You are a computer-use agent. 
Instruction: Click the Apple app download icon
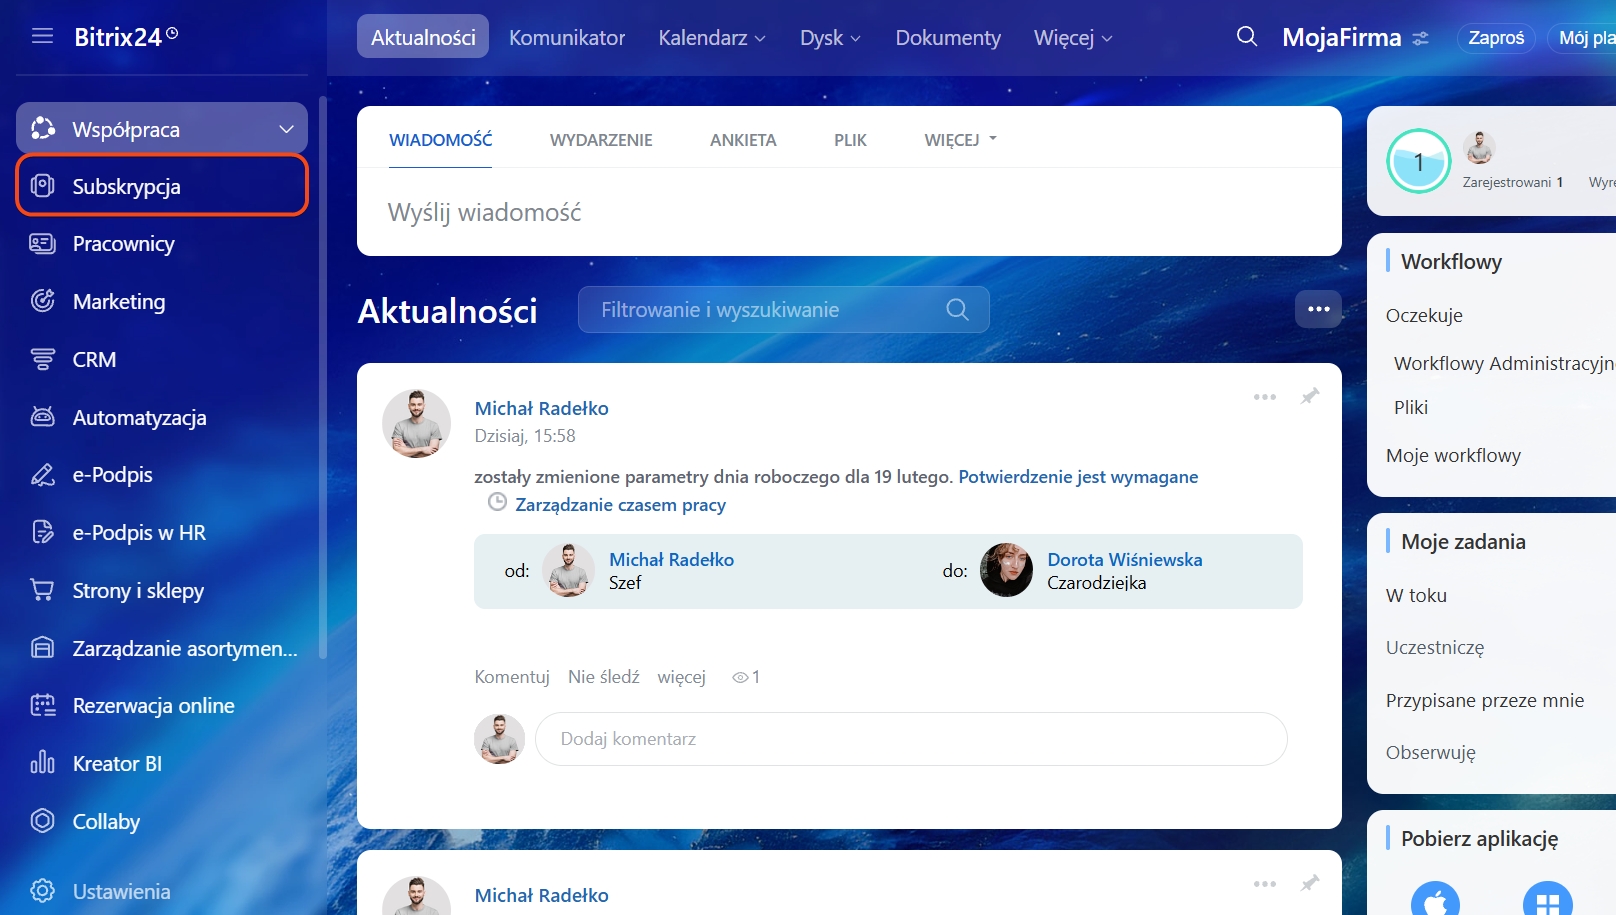pyautogui.click(x=1435, y=901)
